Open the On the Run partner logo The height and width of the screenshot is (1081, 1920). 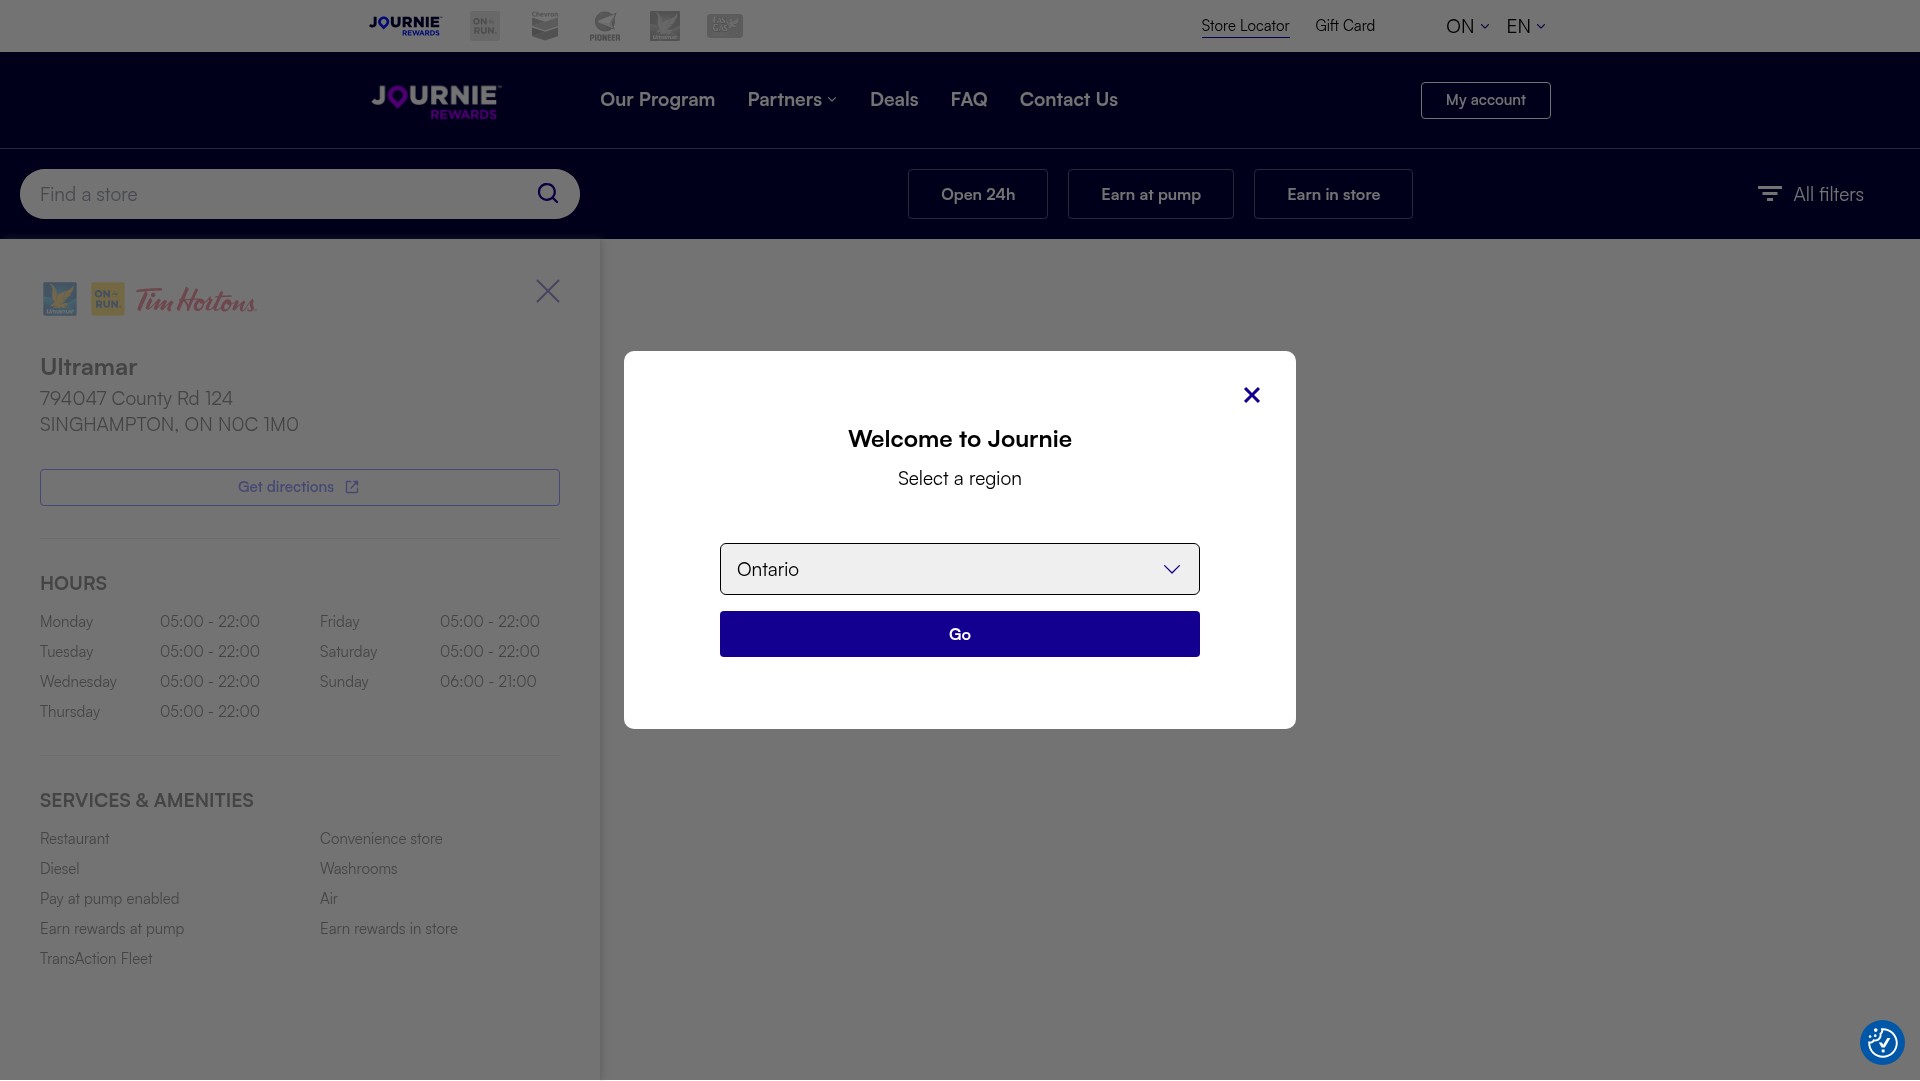click(x=485, y=26)
